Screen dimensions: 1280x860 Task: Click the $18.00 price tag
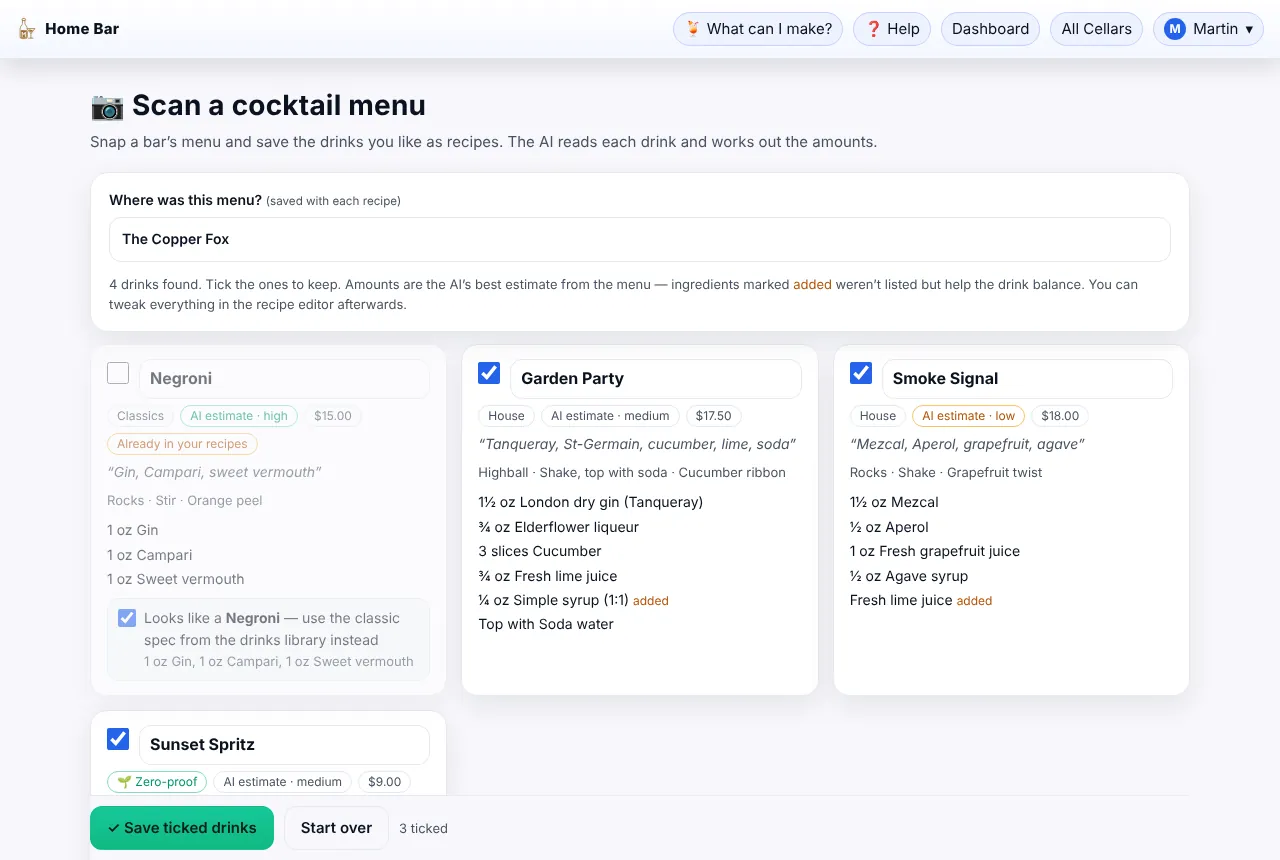pyautogui.click(x=1060, y=416)
